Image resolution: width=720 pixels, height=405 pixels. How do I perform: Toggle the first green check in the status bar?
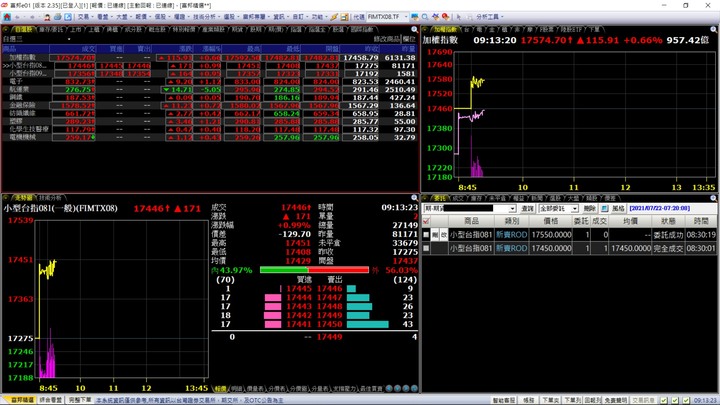click(664, 400)
